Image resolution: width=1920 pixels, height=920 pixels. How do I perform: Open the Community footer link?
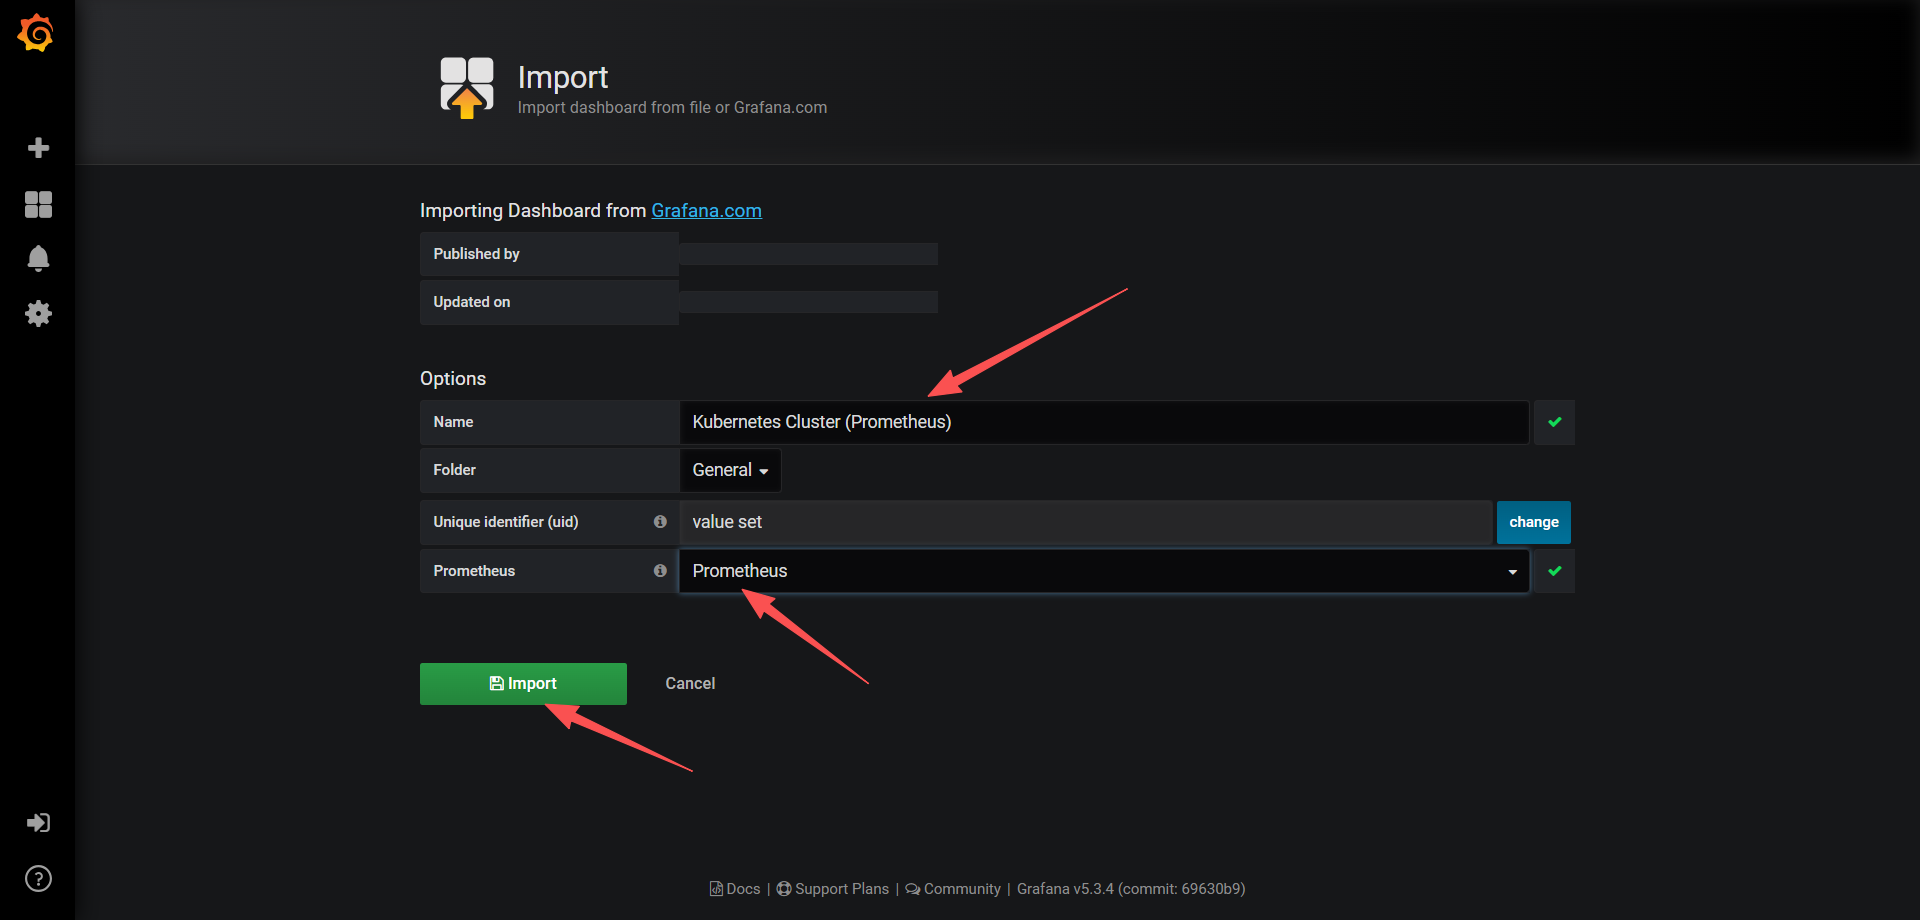953,889
